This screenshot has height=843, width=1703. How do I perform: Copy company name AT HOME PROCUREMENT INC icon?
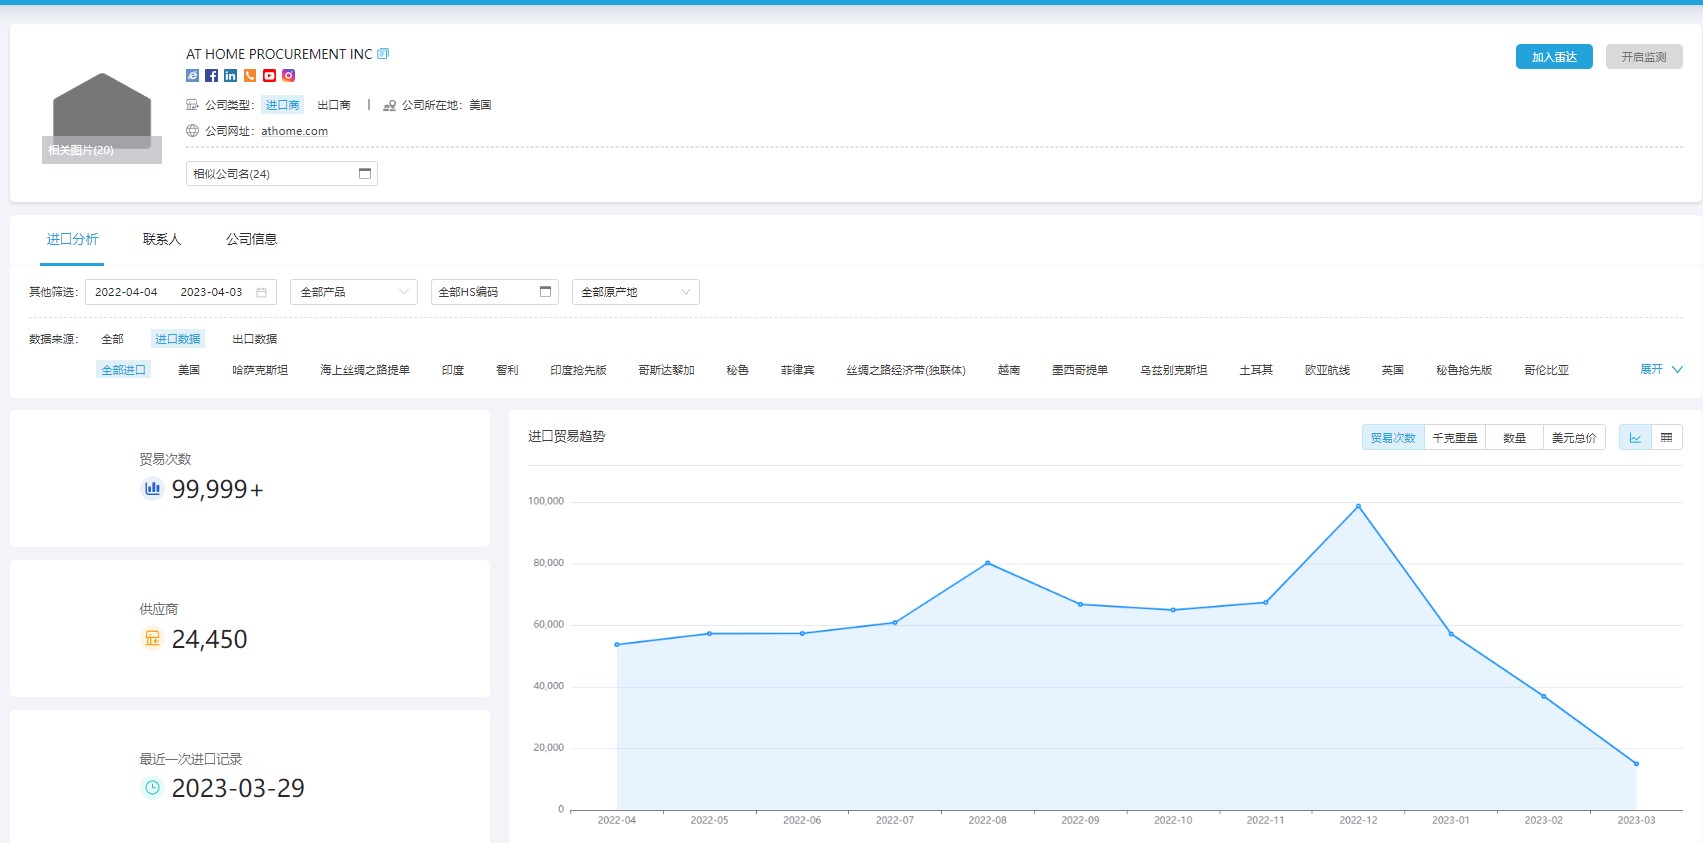pyautogui.click(x=383, y=54)
